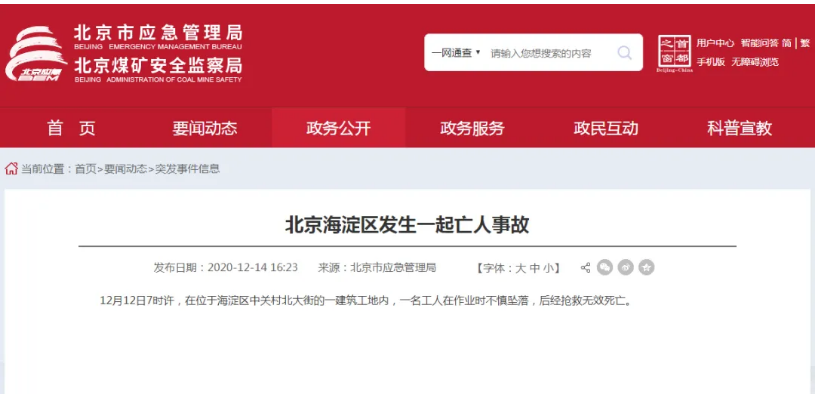
Task: Click the search text input field
Action: 545,53
